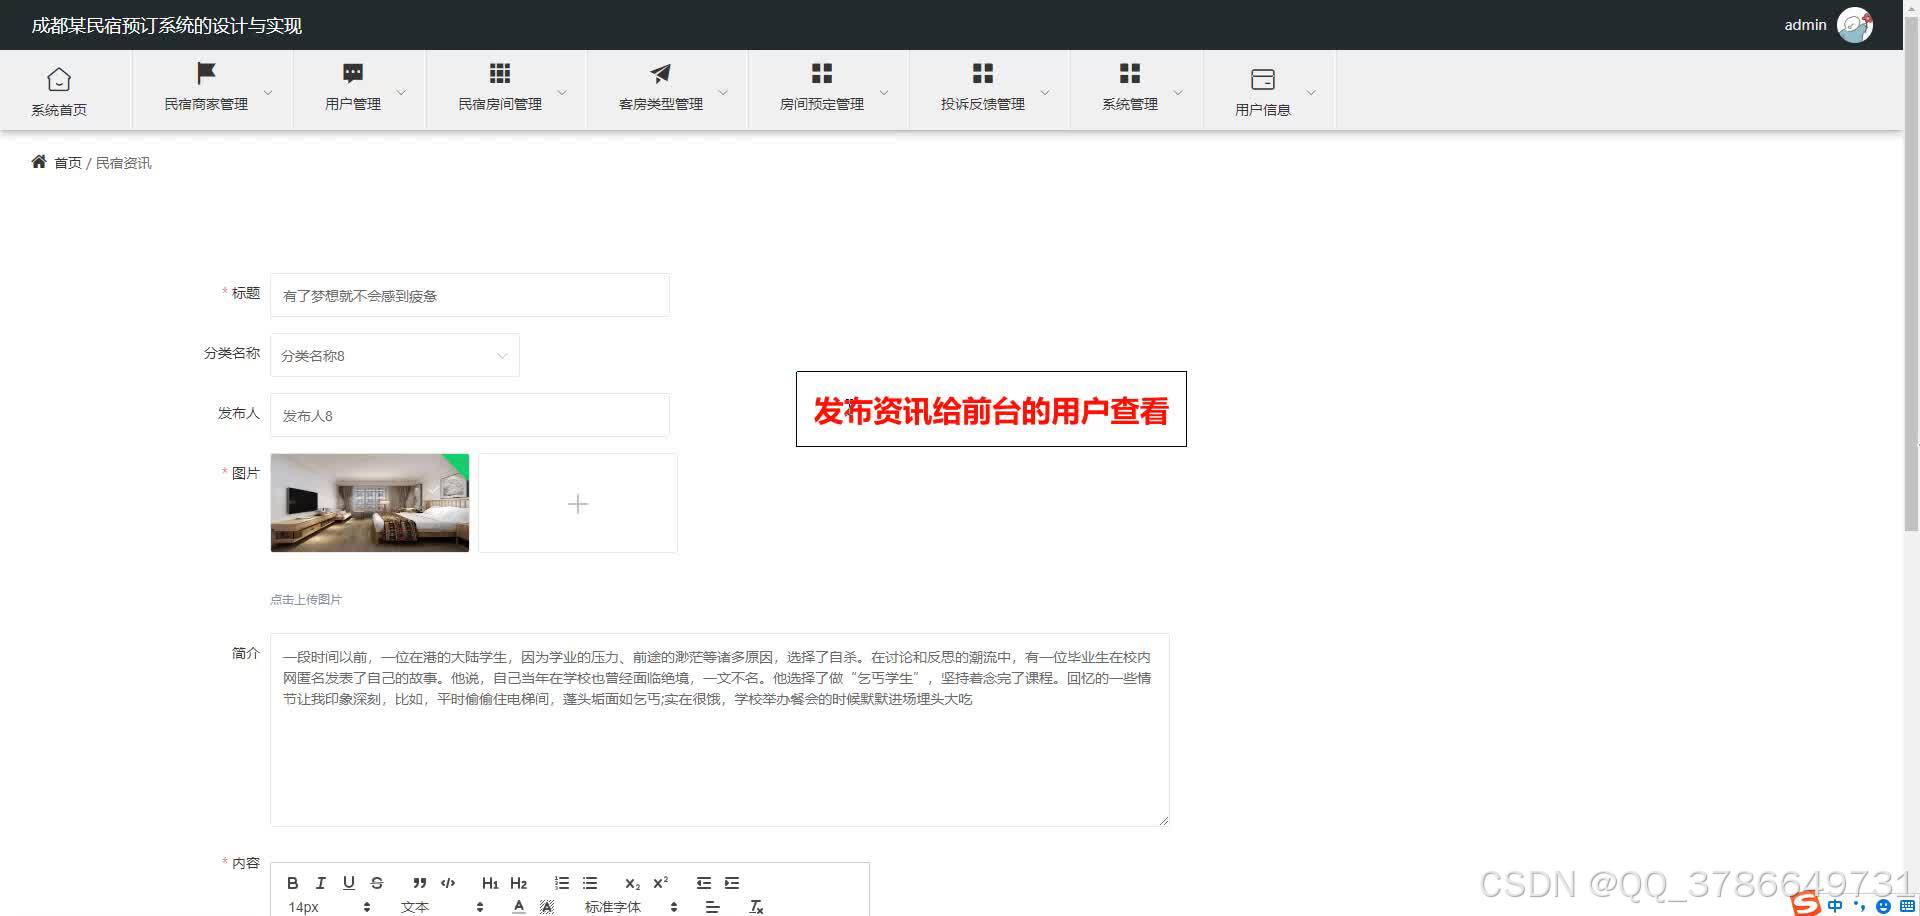Insert an ordered numbered list
Image resolution: width=1920 pixels, height=916 pixels.
(562, 883)
